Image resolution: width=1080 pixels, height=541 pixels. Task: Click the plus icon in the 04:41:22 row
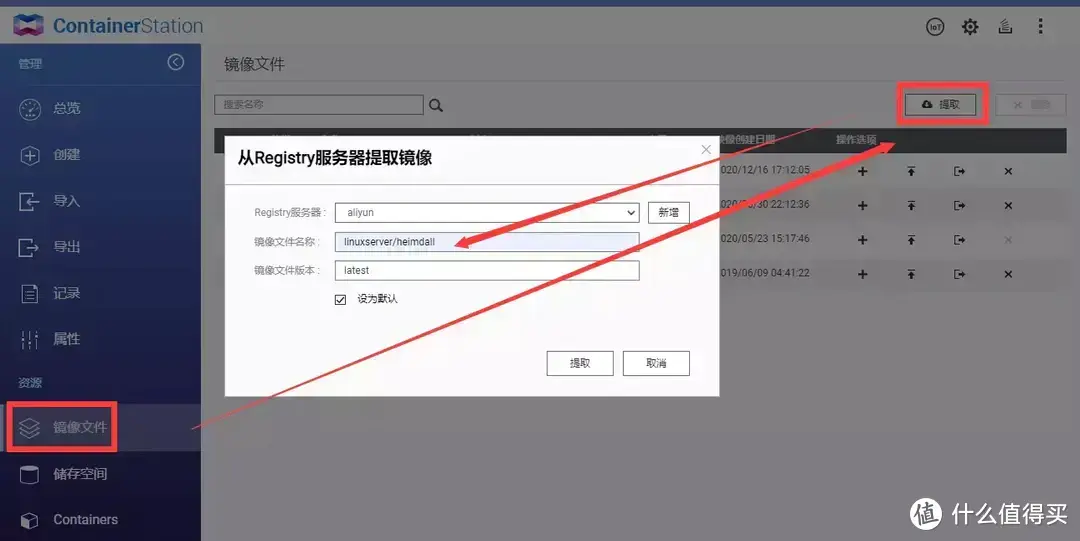point(862,274)
